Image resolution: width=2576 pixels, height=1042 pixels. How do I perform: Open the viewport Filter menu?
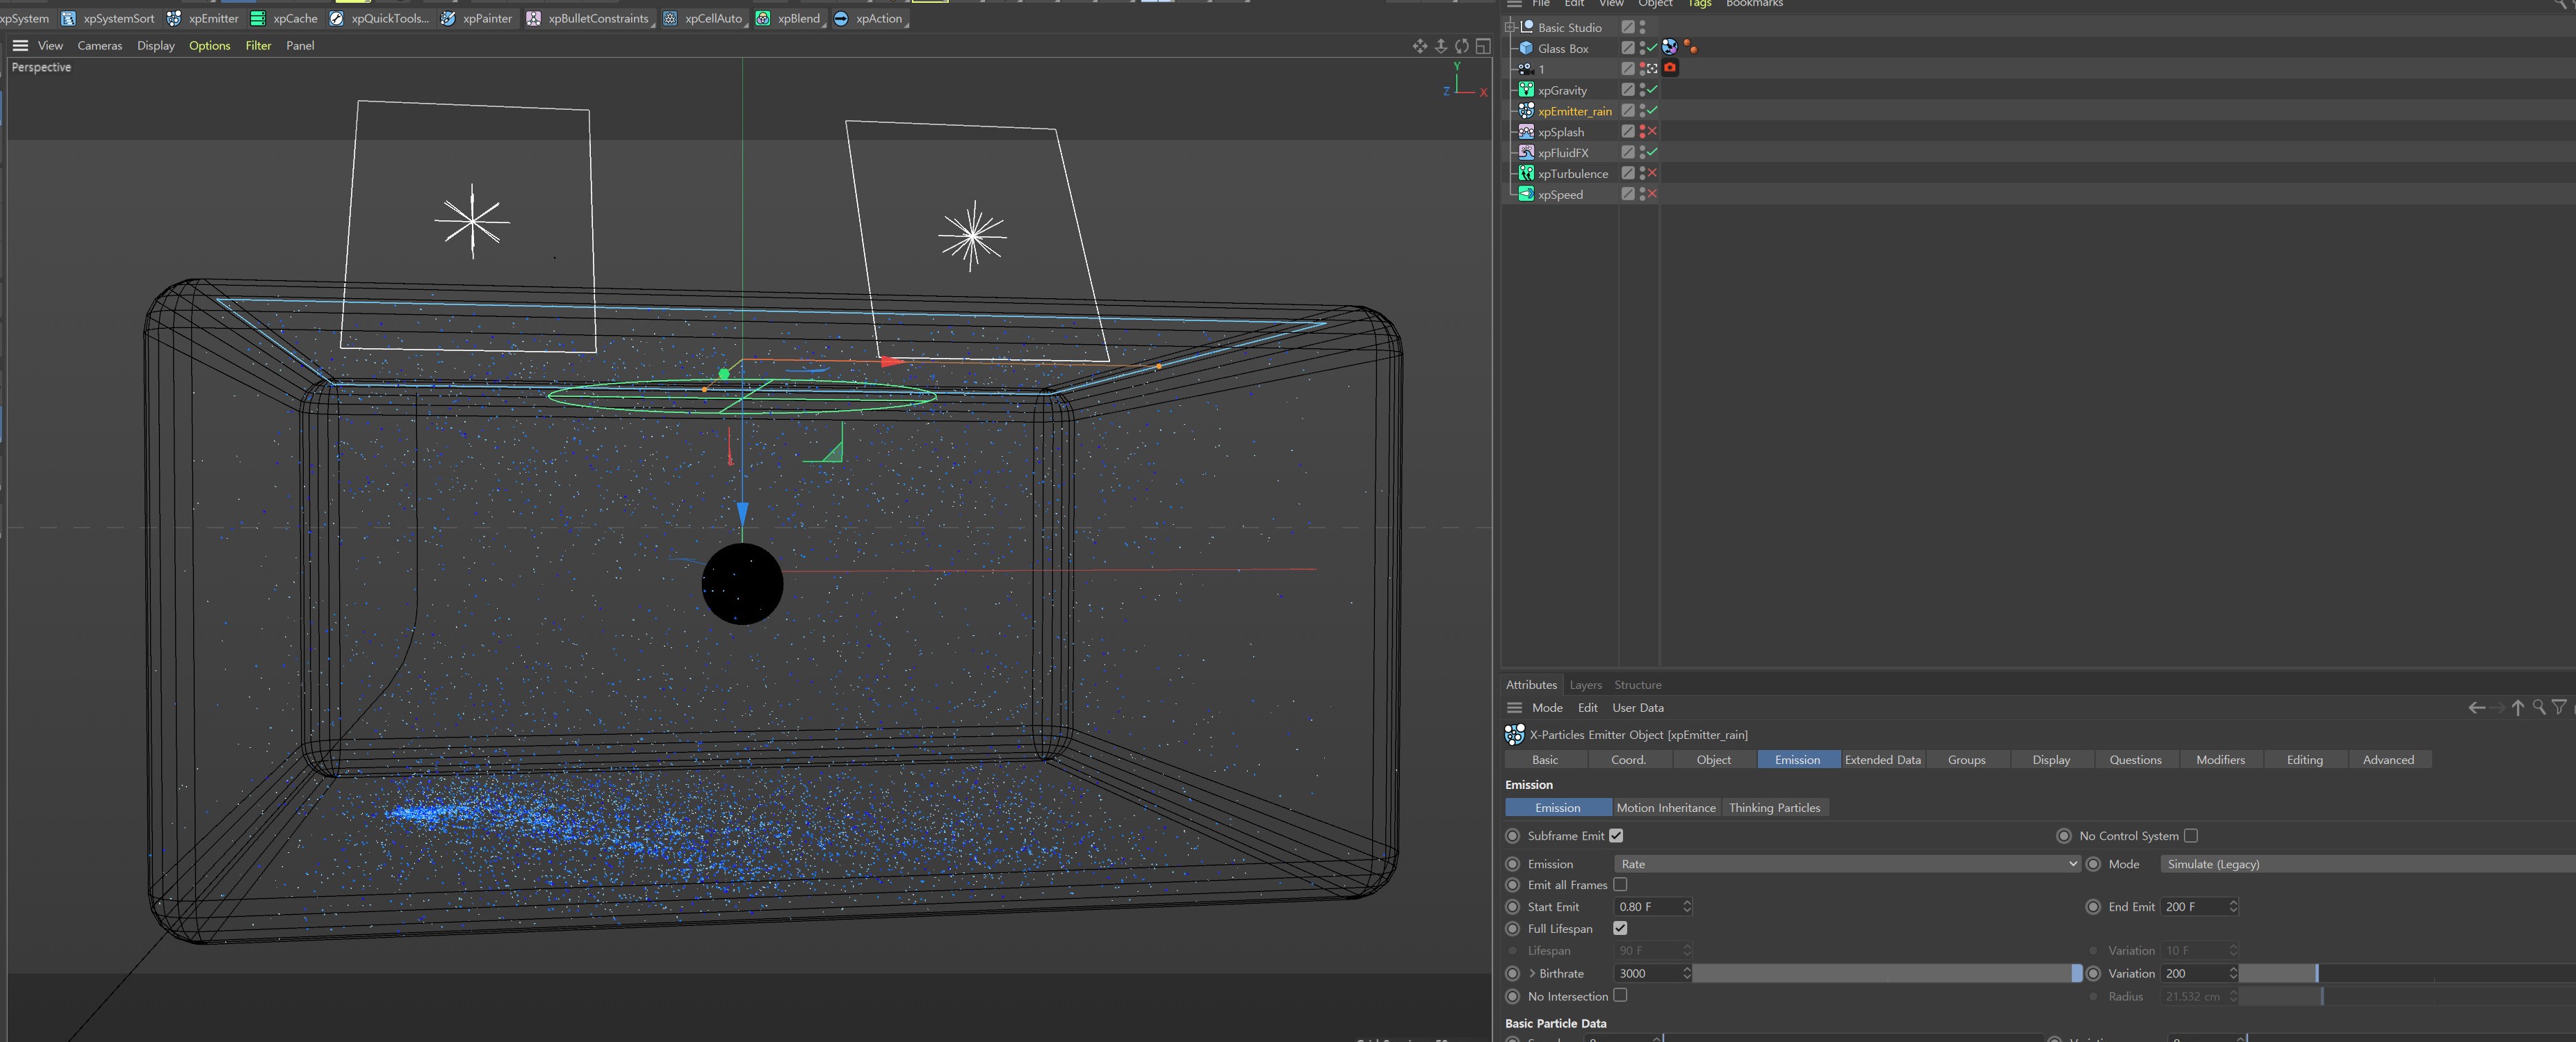259,46
